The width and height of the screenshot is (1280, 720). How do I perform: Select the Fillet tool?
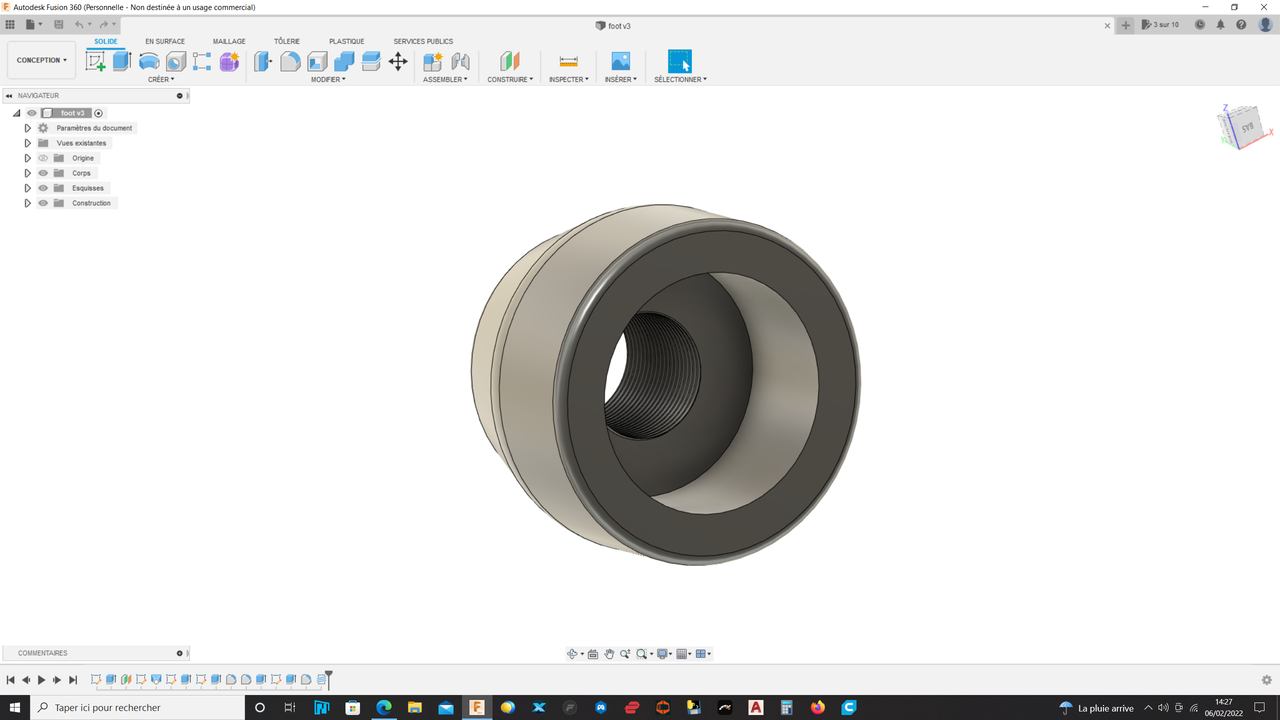tap(290, 61)
